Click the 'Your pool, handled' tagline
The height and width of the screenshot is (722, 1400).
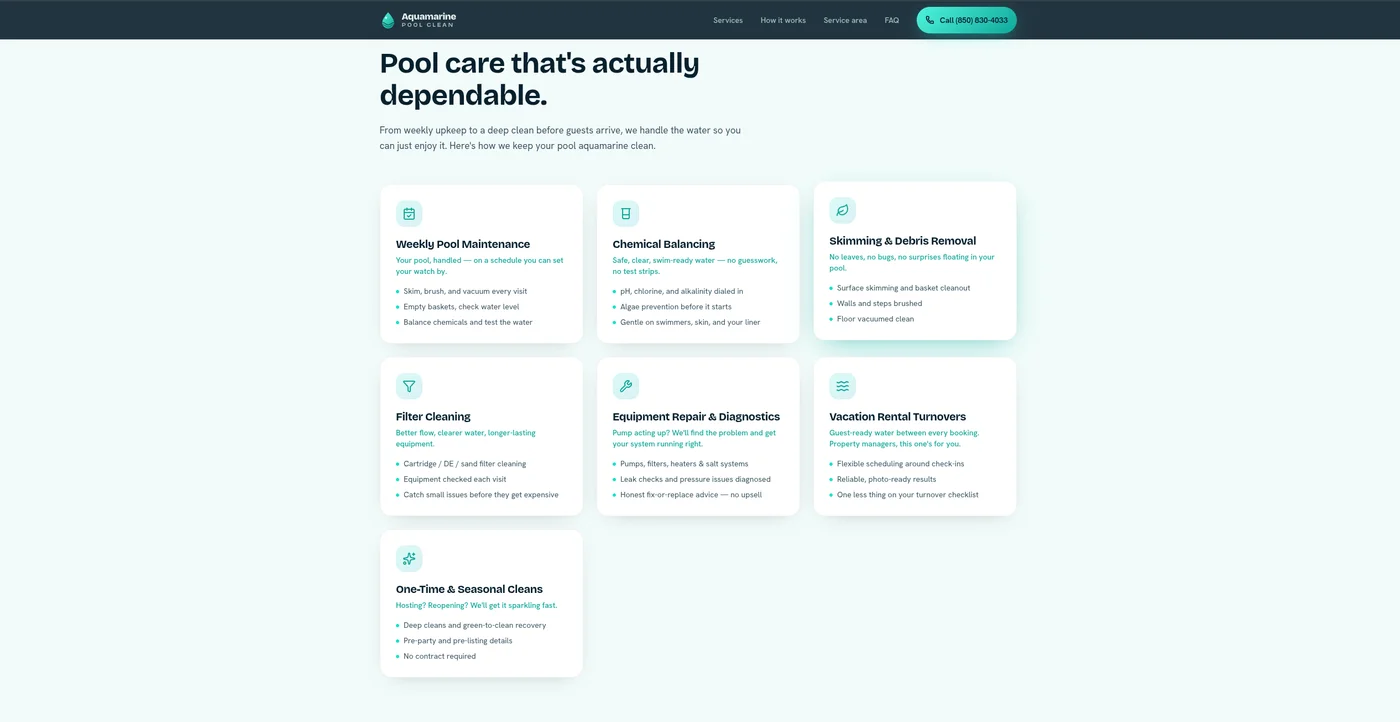480,266
